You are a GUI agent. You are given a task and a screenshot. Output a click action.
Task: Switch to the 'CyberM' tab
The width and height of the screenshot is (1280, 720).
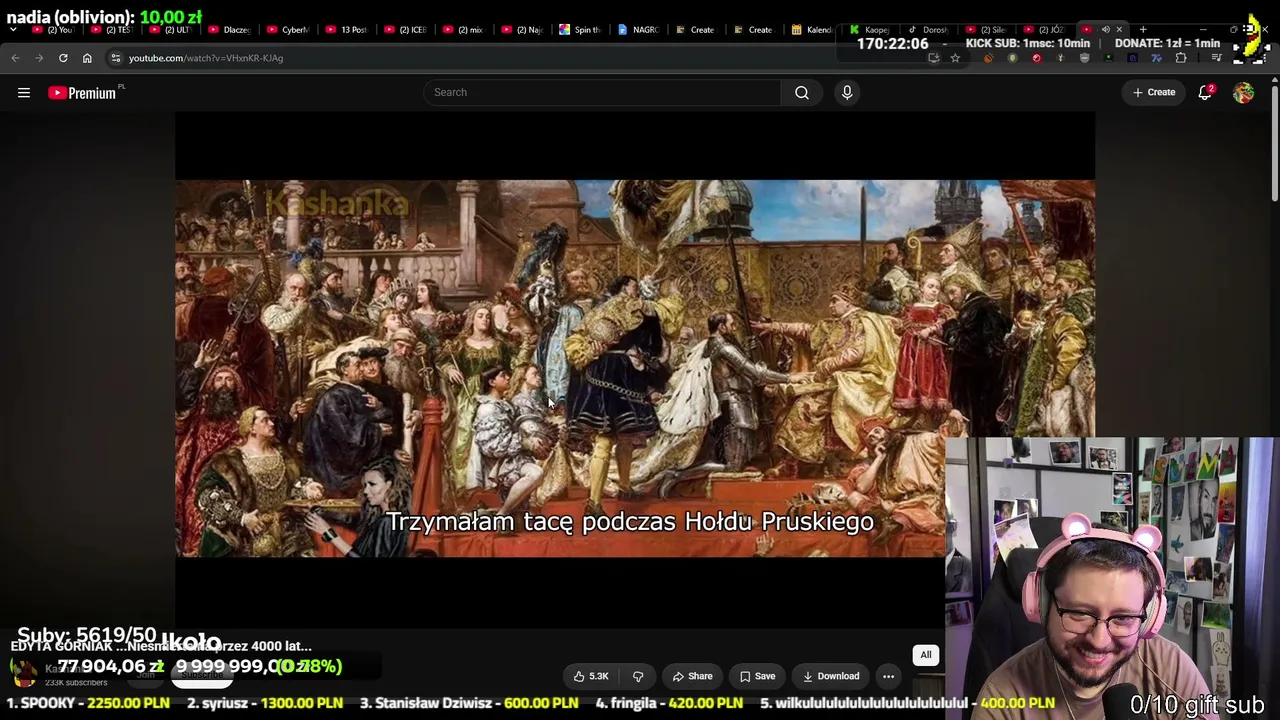(x=289, y=30)
